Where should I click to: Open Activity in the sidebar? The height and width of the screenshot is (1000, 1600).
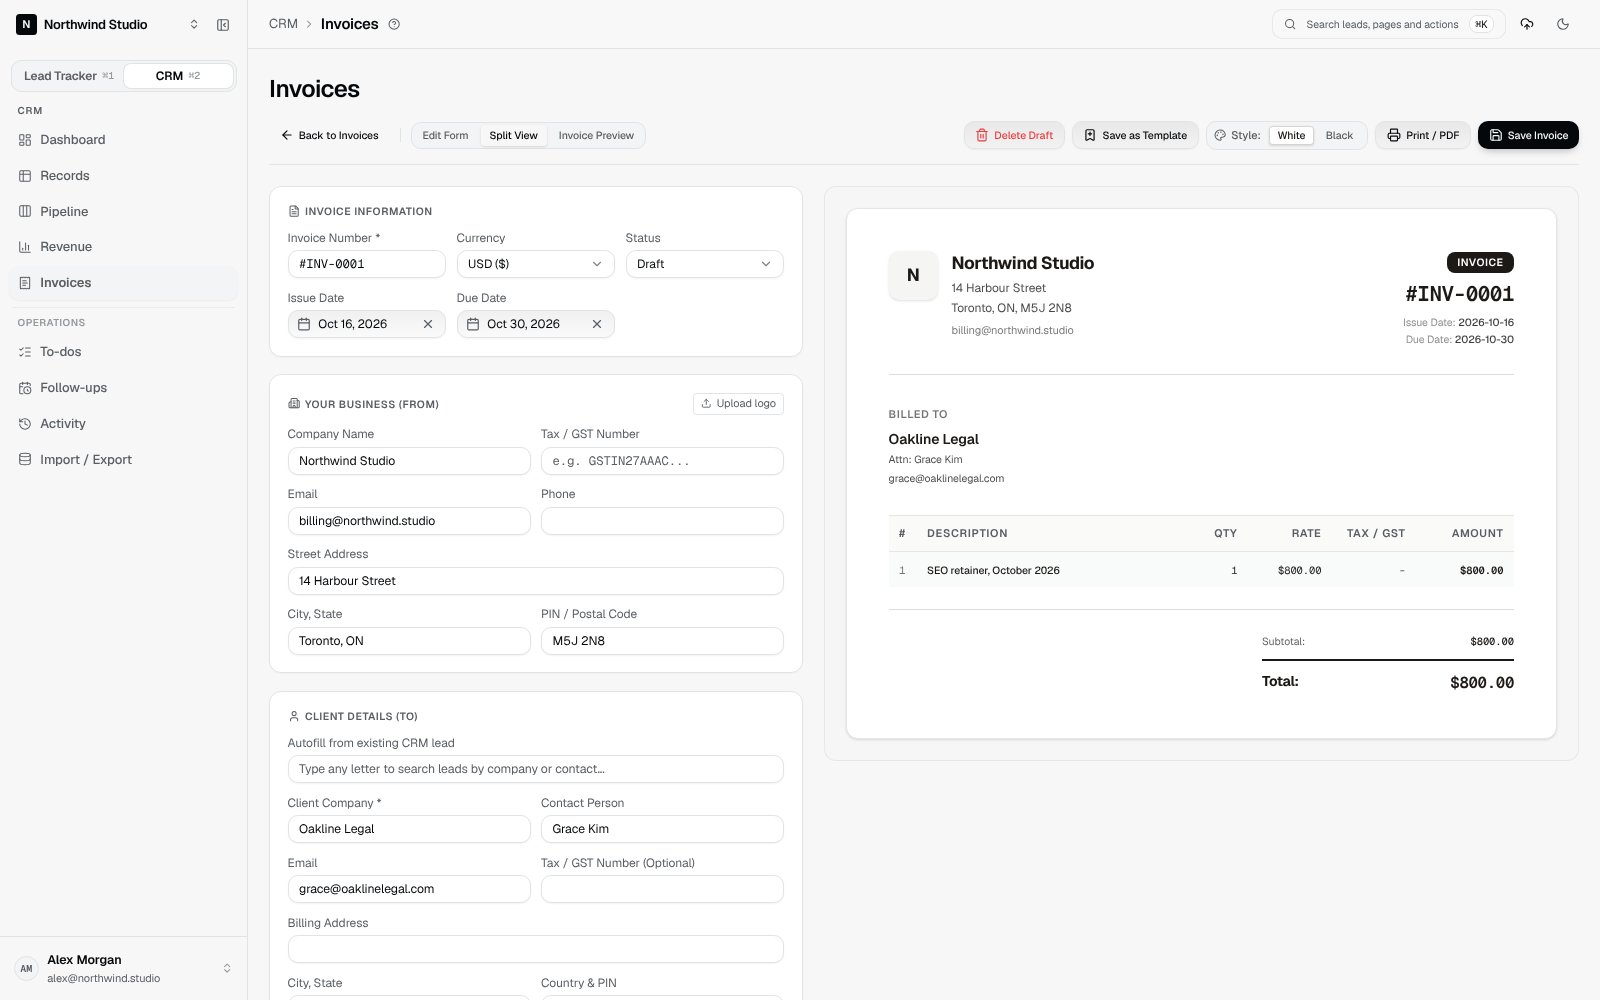click(x=124, y=424)
